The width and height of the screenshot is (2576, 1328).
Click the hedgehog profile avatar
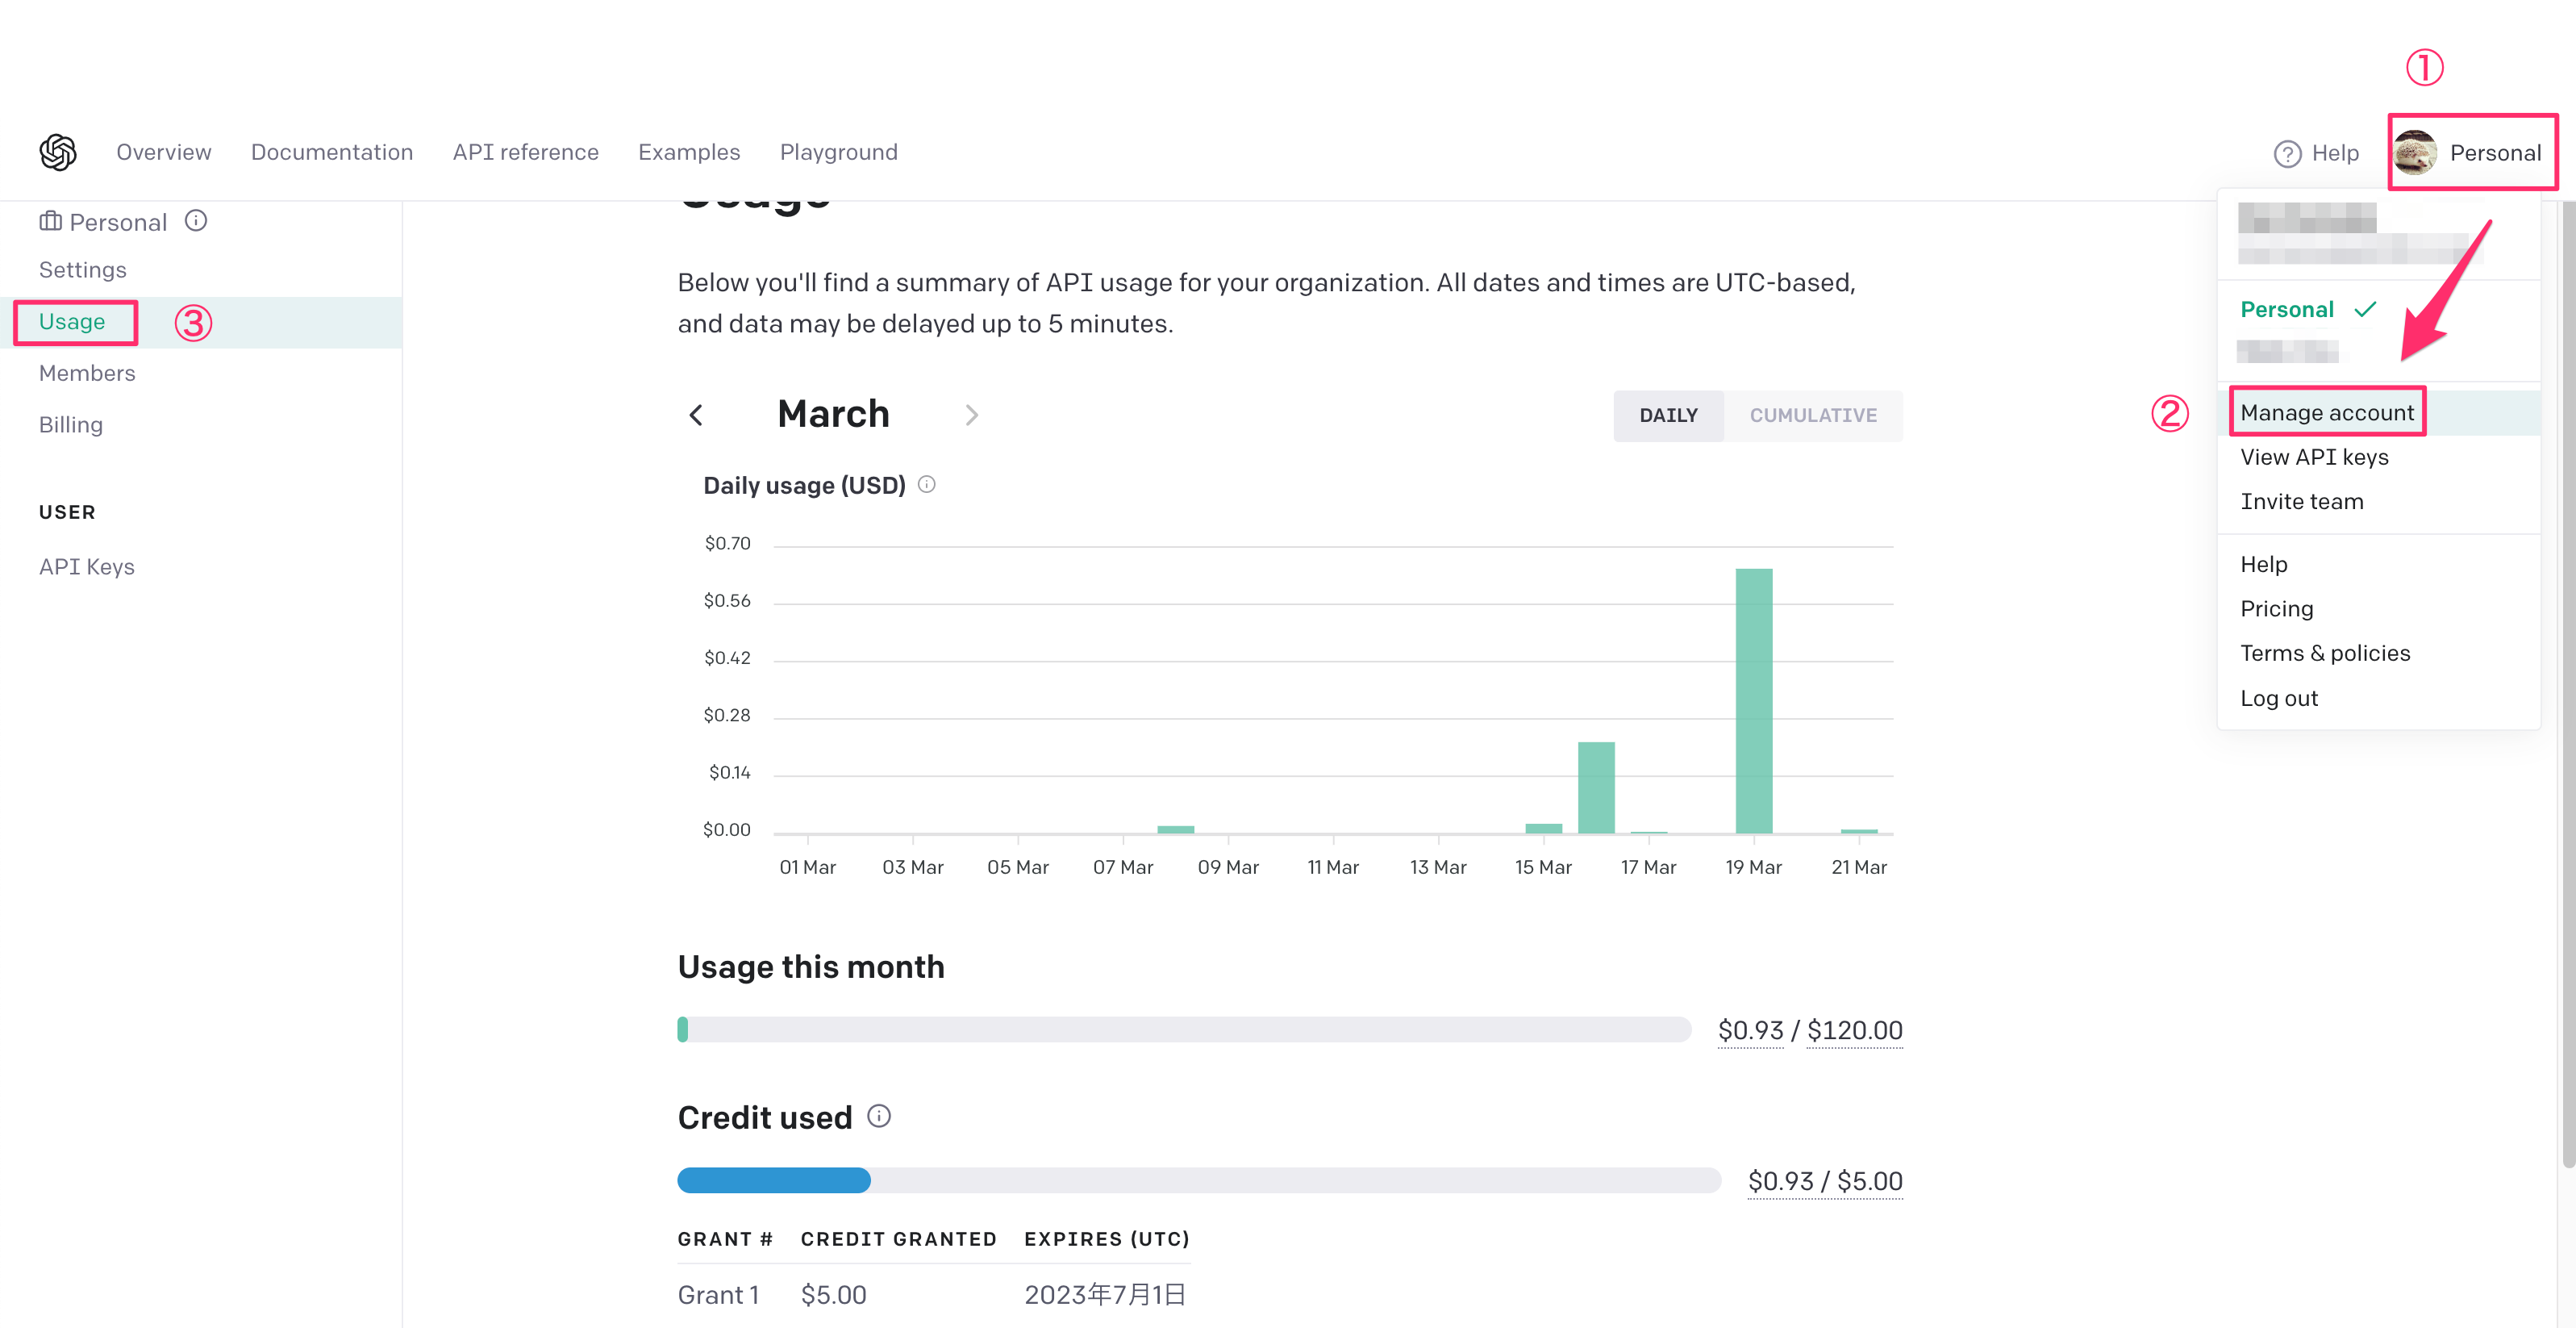2415,153
